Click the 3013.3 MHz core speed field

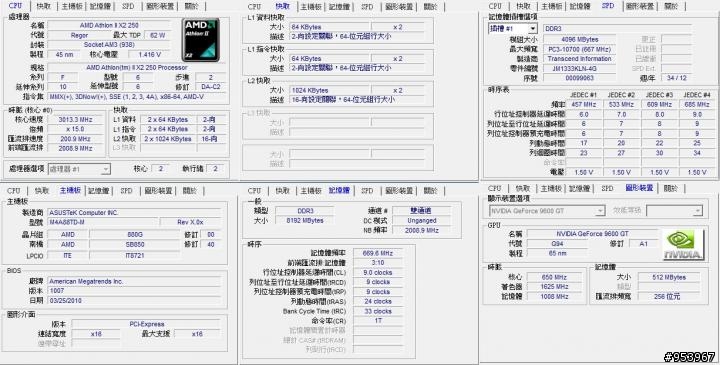pyautogui.click(x=76, y=119)
